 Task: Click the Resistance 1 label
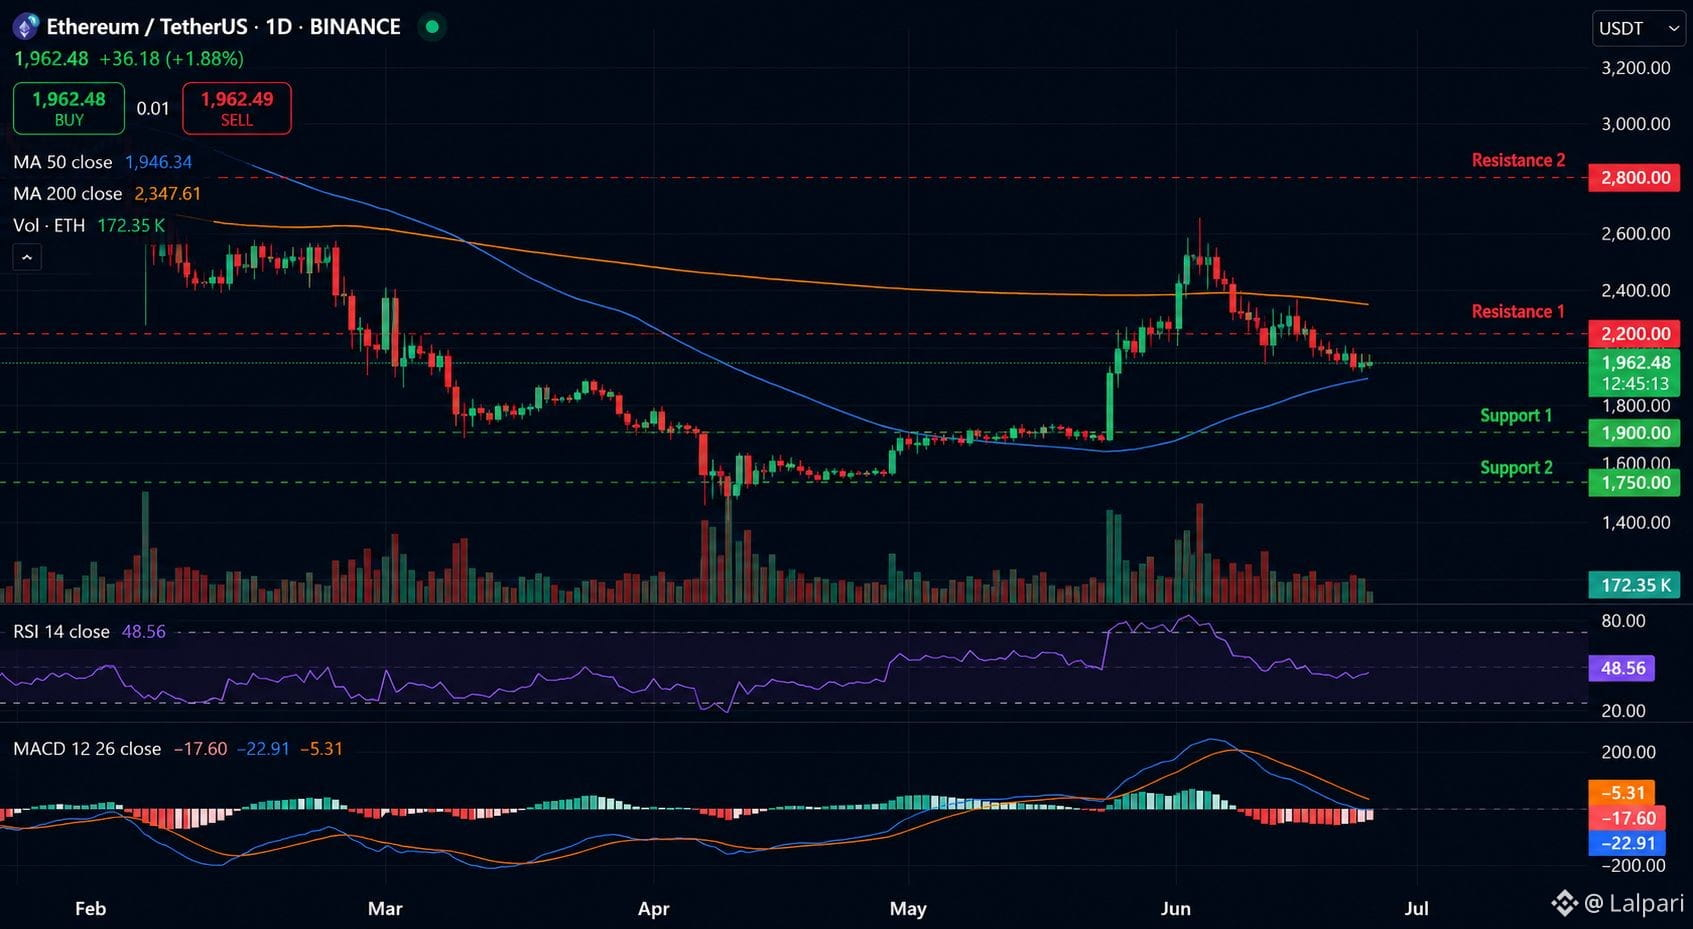tap(1518, 312)
